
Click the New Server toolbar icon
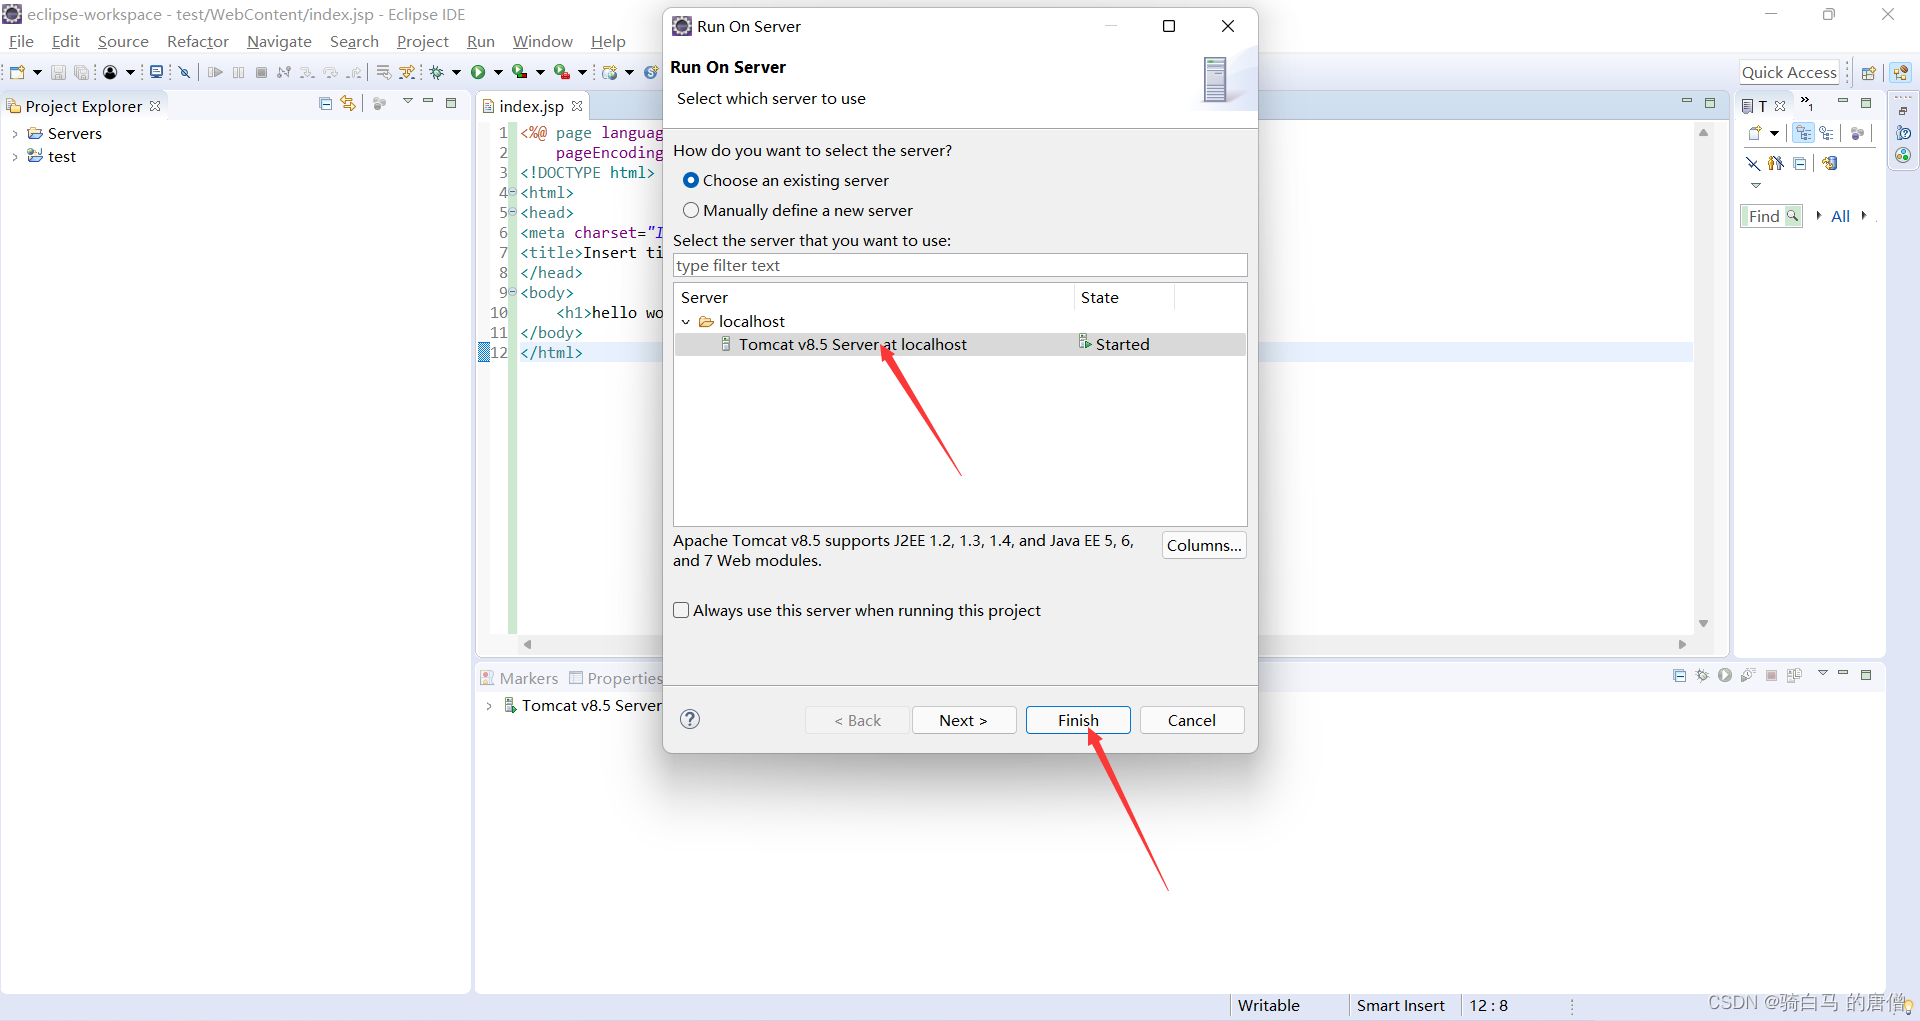(x=609, y=72)
